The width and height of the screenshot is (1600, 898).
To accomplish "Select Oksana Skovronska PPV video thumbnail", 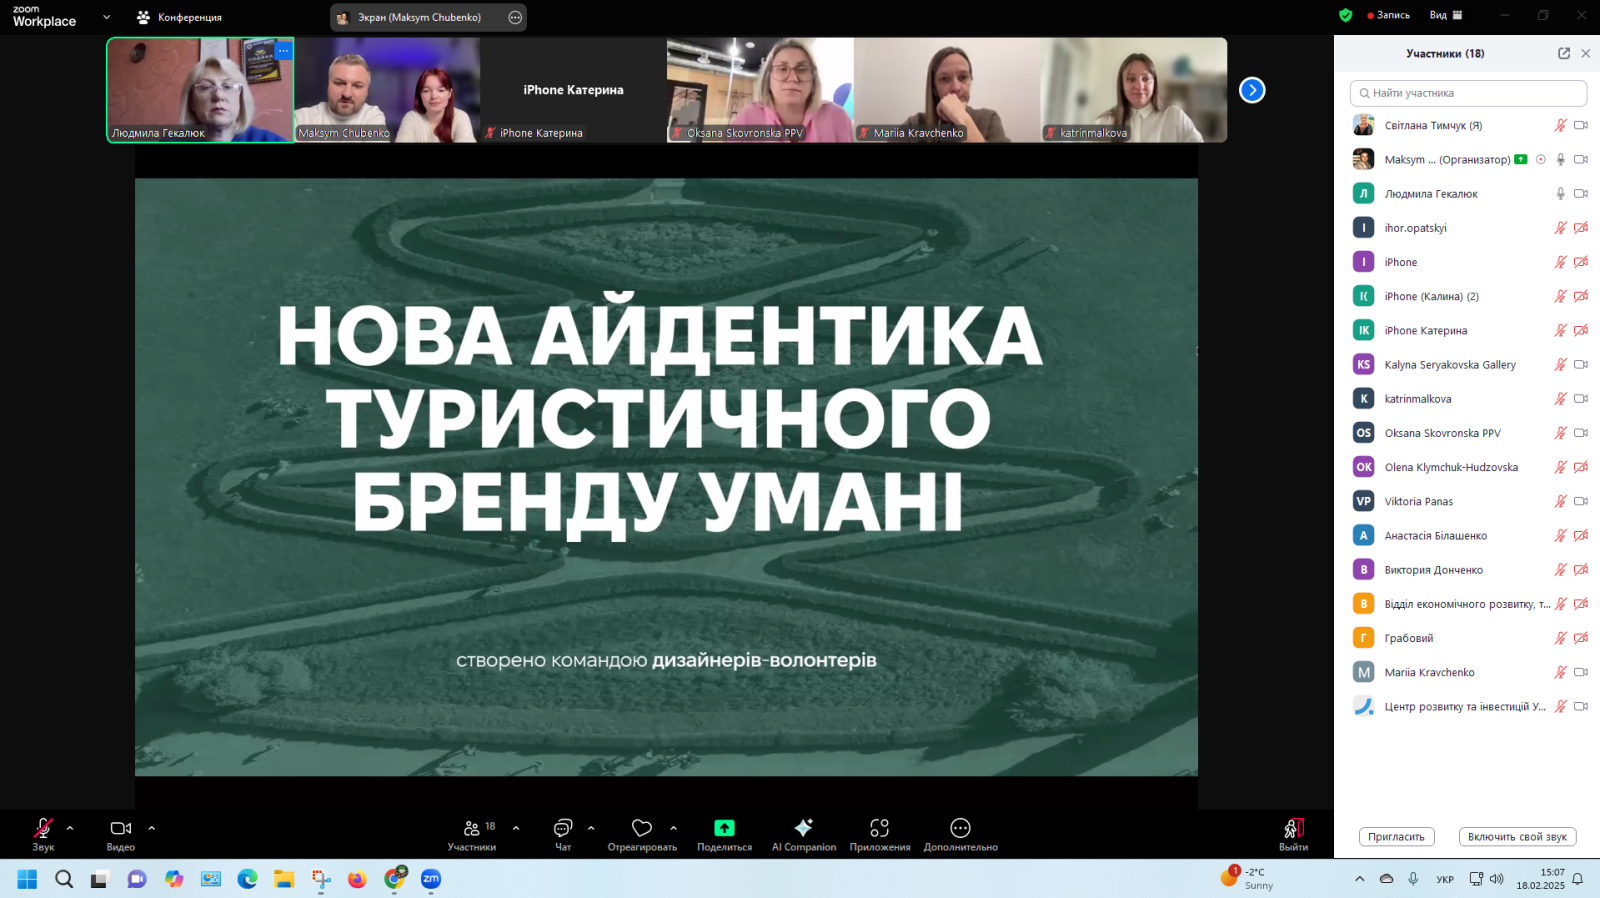I will (760, 90).
